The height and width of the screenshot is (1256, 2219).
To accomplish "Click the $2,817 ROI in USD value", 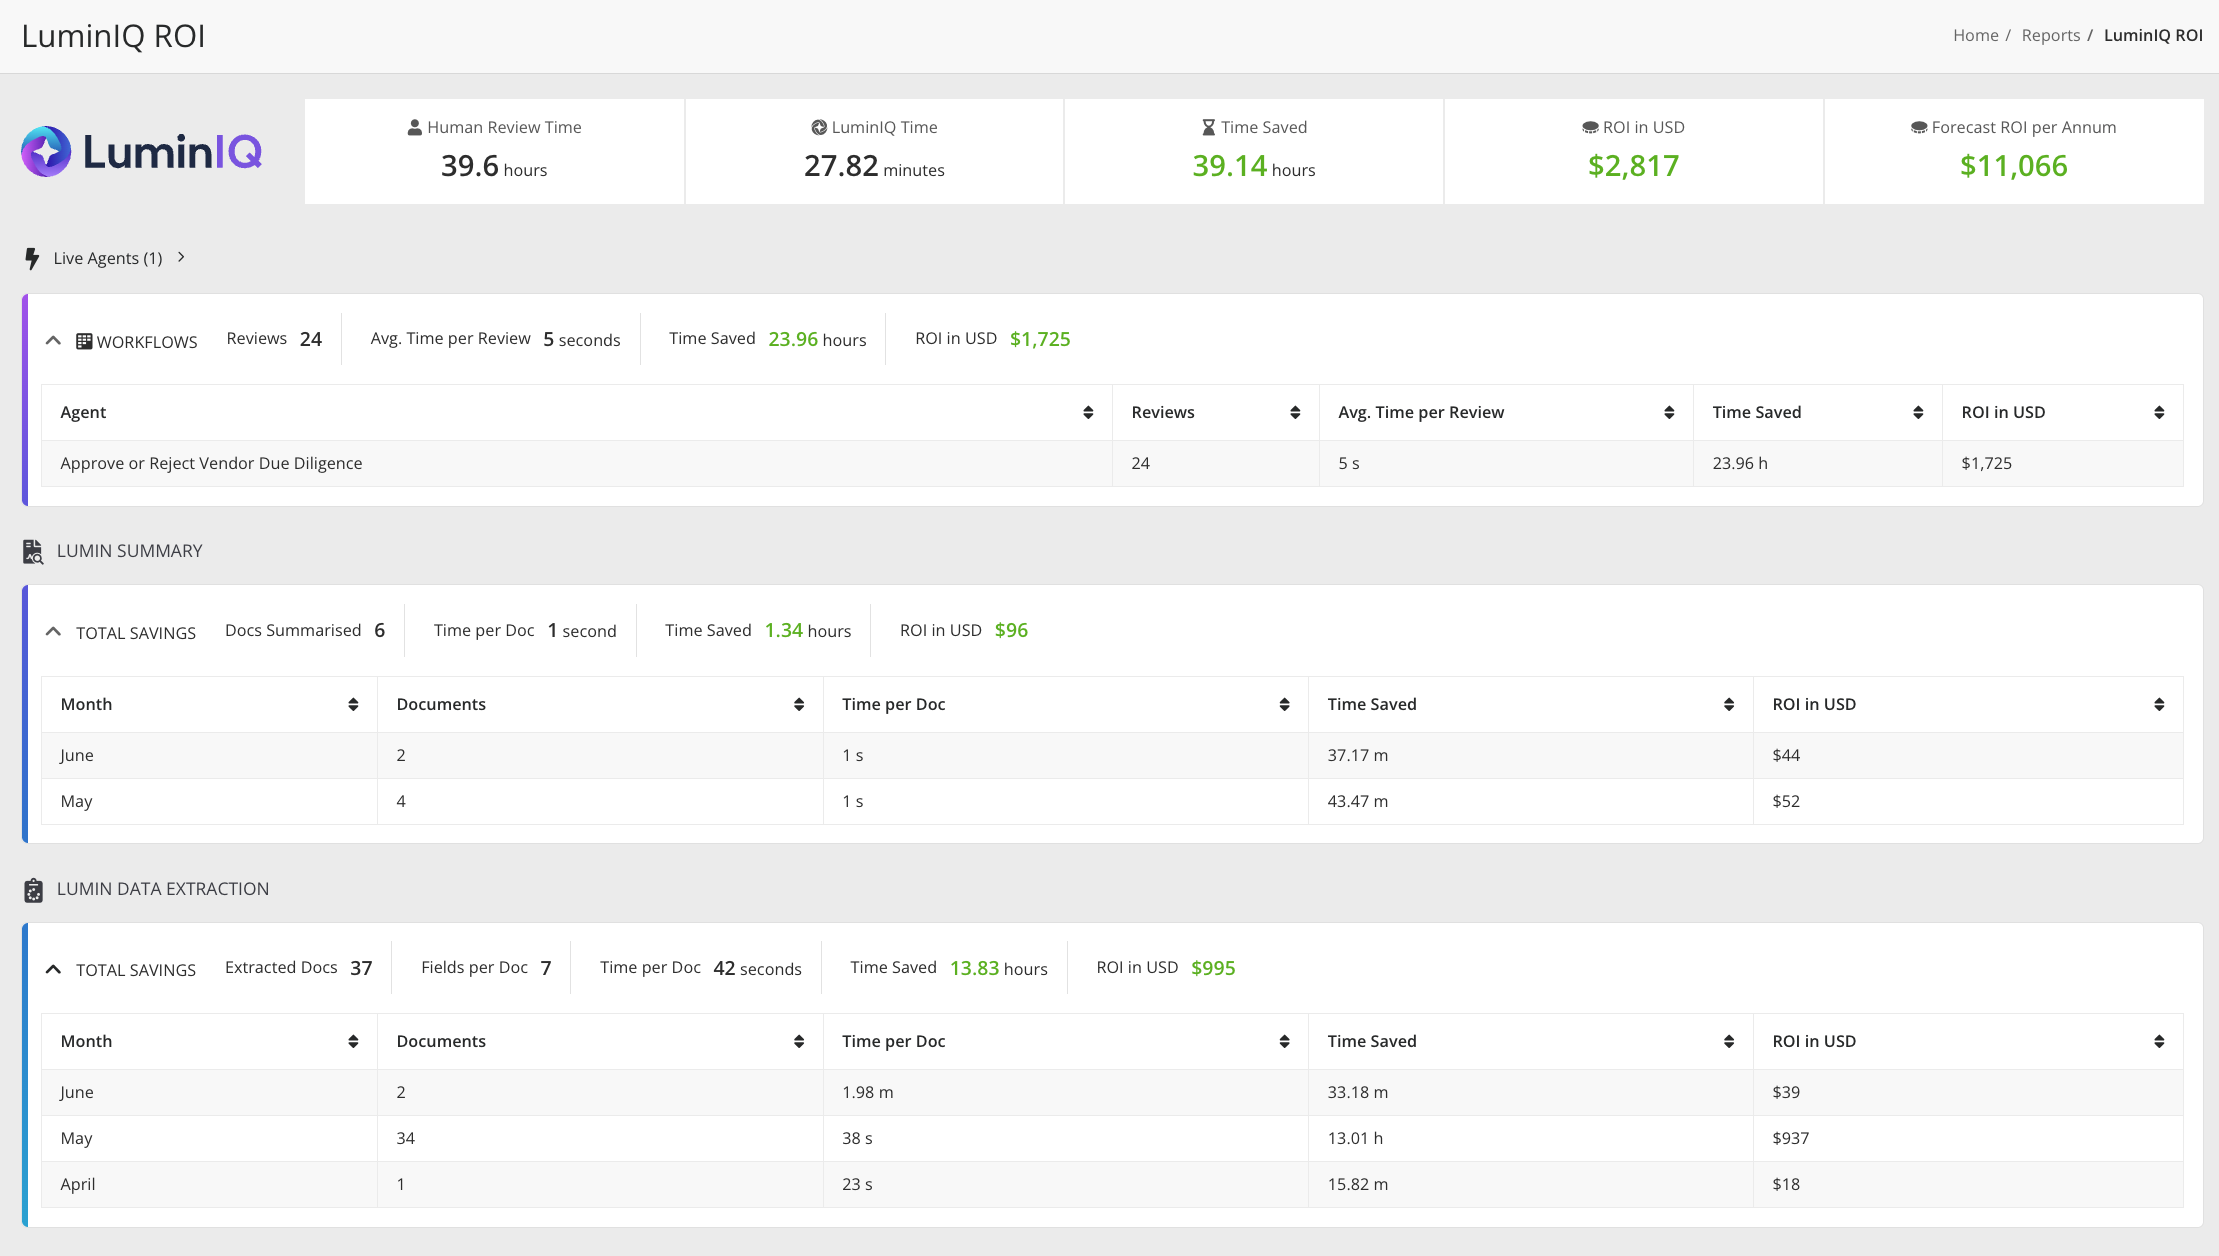I will click(x=1633, y=166).
